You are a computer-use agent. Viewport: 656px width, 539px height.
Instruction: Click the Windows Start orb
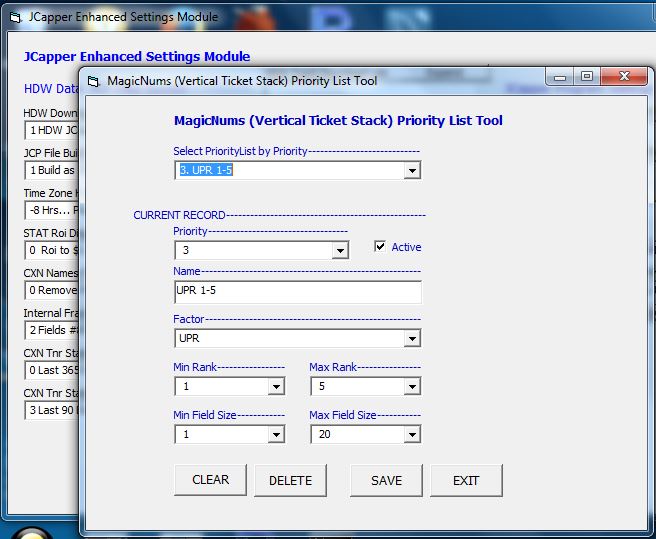31,534
